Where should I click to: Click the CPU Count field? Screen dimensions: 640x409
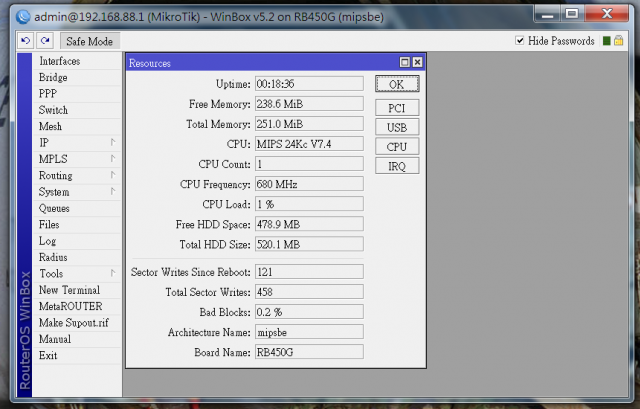point(309,164)
